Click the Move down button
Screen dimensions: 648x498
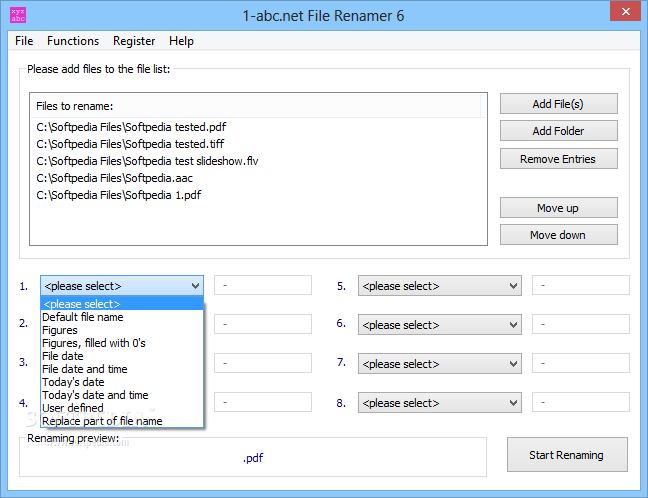tap(558, 235)
